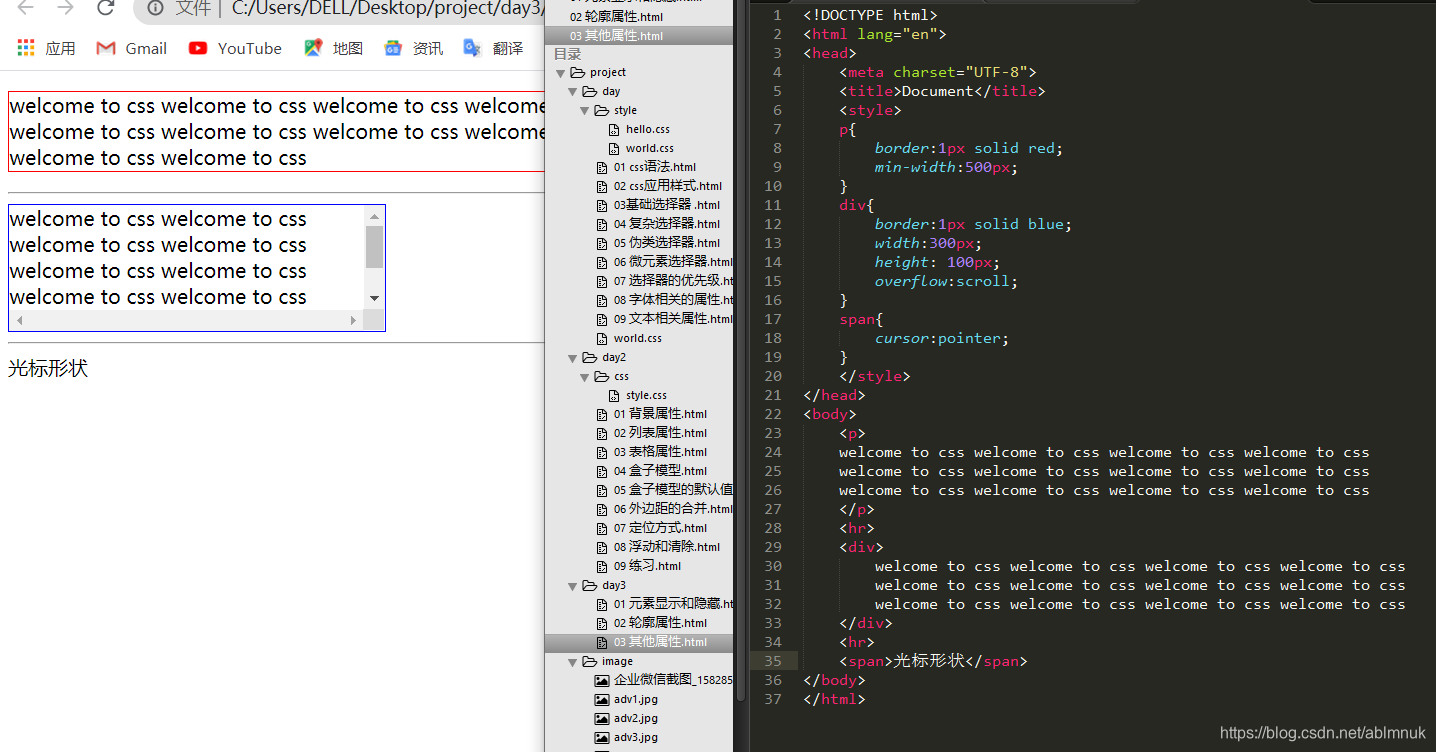
Task: Open the 地图 maps bookmark
Action: coord(333,48)
